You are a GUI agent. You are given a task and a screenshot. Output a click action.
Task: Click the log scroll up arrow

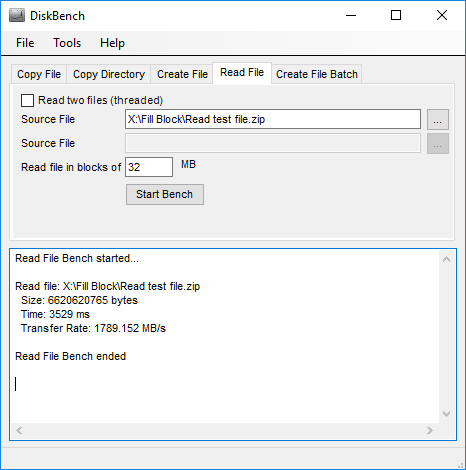tap(446, 259)
